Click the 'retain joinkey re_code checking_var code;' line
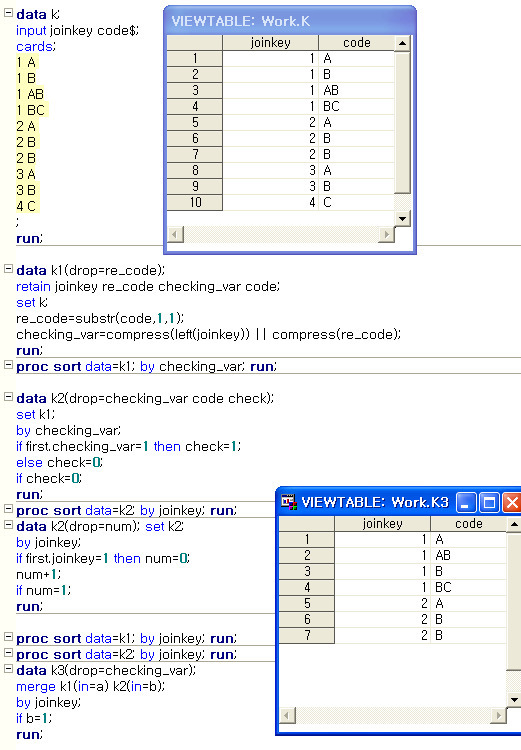This screenshot has width=521, height=750. pyautogui.click(x=148, y=287)
